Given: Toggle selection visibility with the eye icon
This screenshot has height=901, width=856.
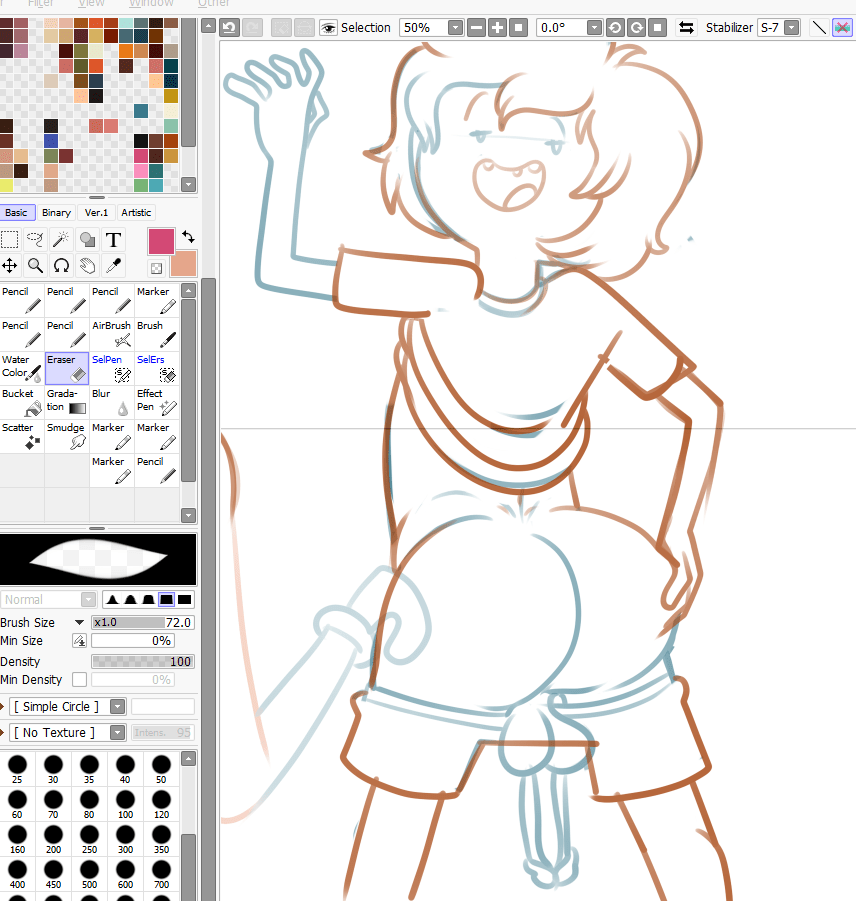Looking at the screenshot, I should (329, 27).
